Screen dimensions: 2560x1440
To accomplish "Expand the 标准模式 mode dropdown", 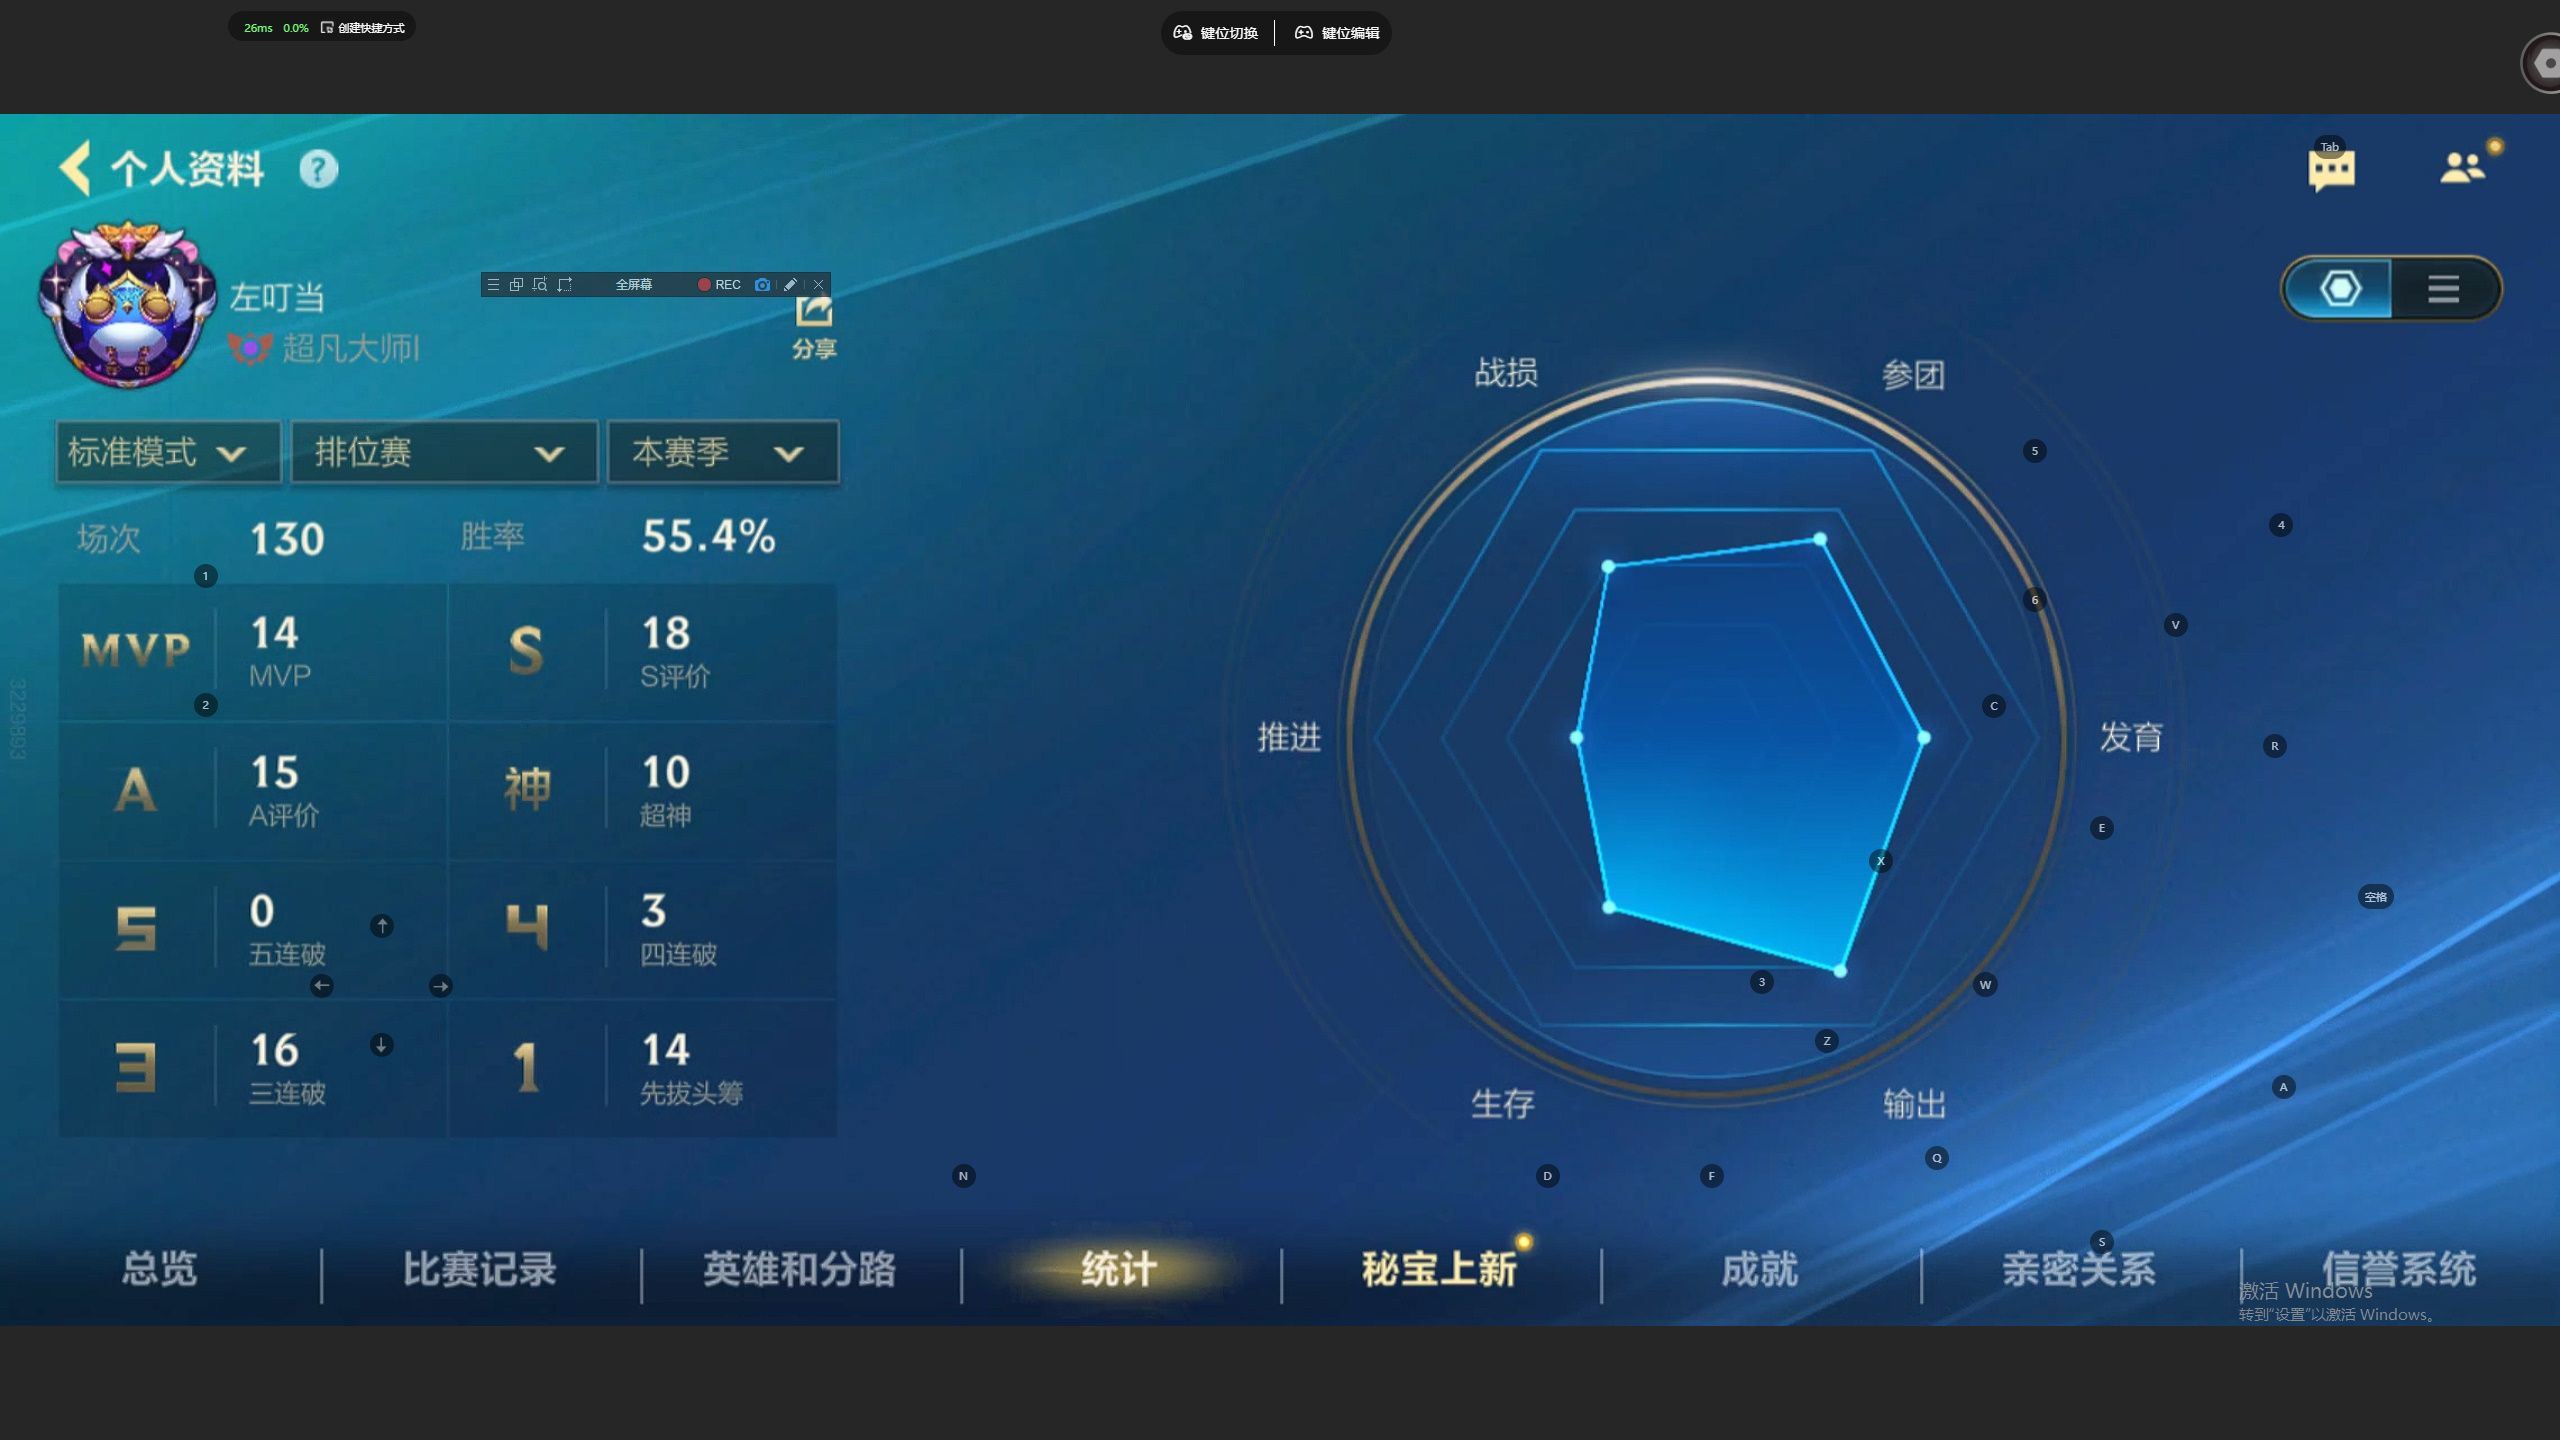I will coord(167,453).
